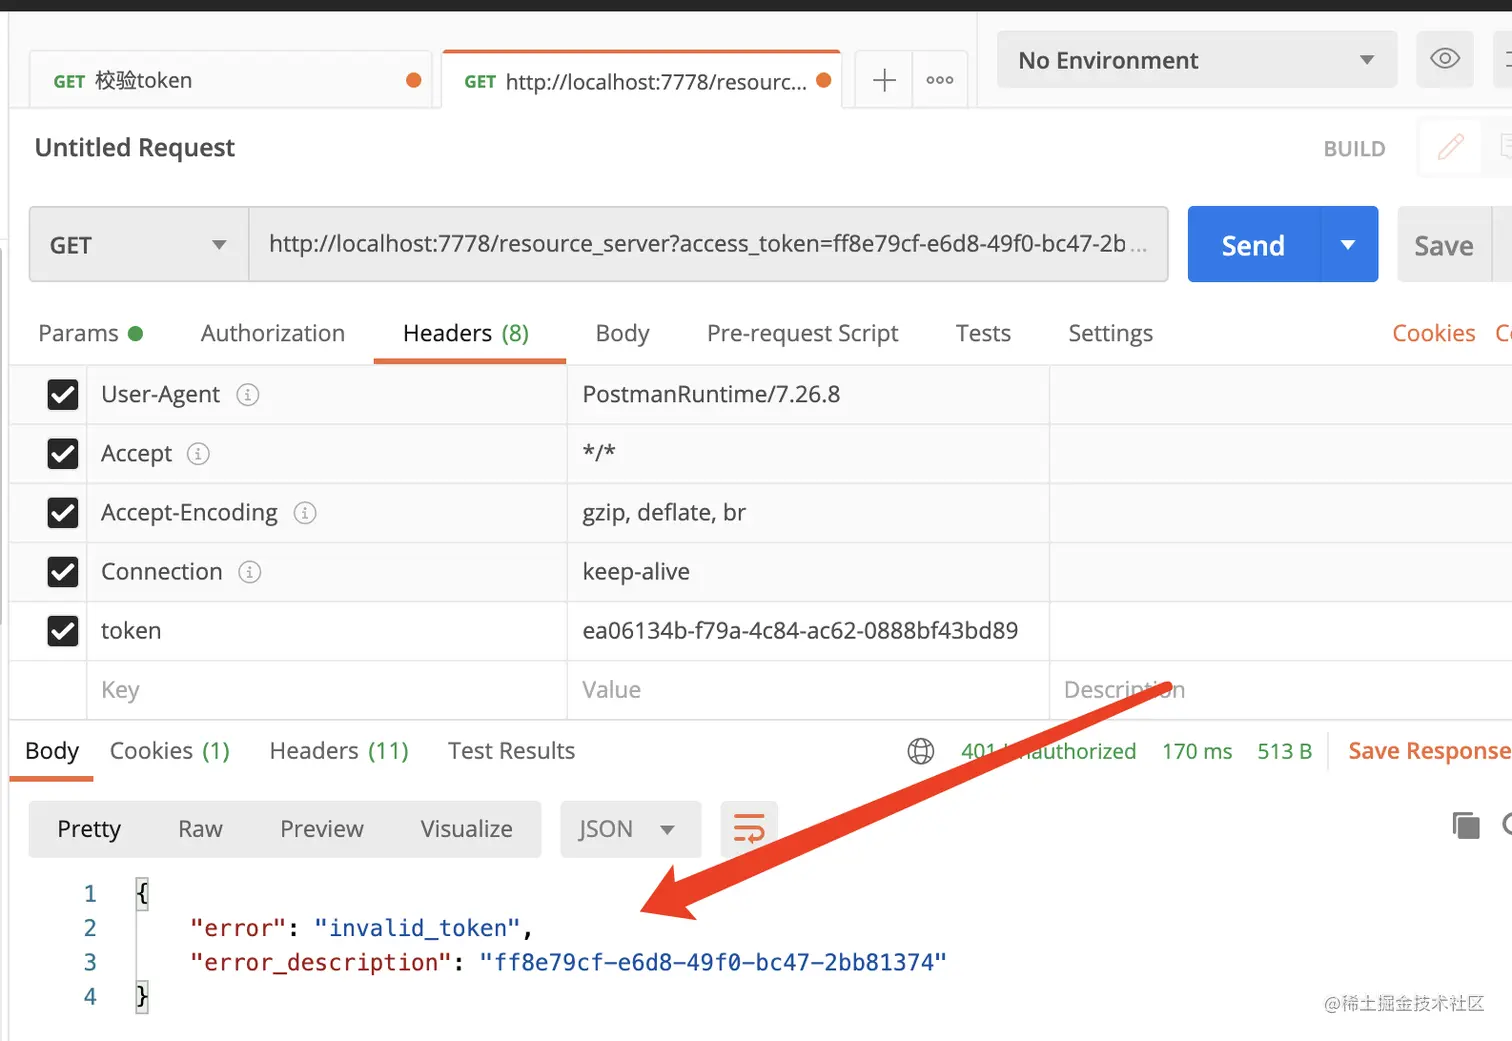Image resolution: width=1512 pixels, height=1041 pixels.
Task: Open the response Cookies (1) tab
Action: [170, 751]
